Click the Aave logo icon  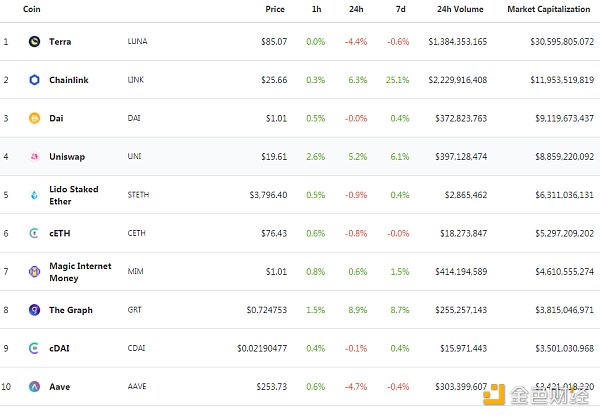click(x=35, y=386)
